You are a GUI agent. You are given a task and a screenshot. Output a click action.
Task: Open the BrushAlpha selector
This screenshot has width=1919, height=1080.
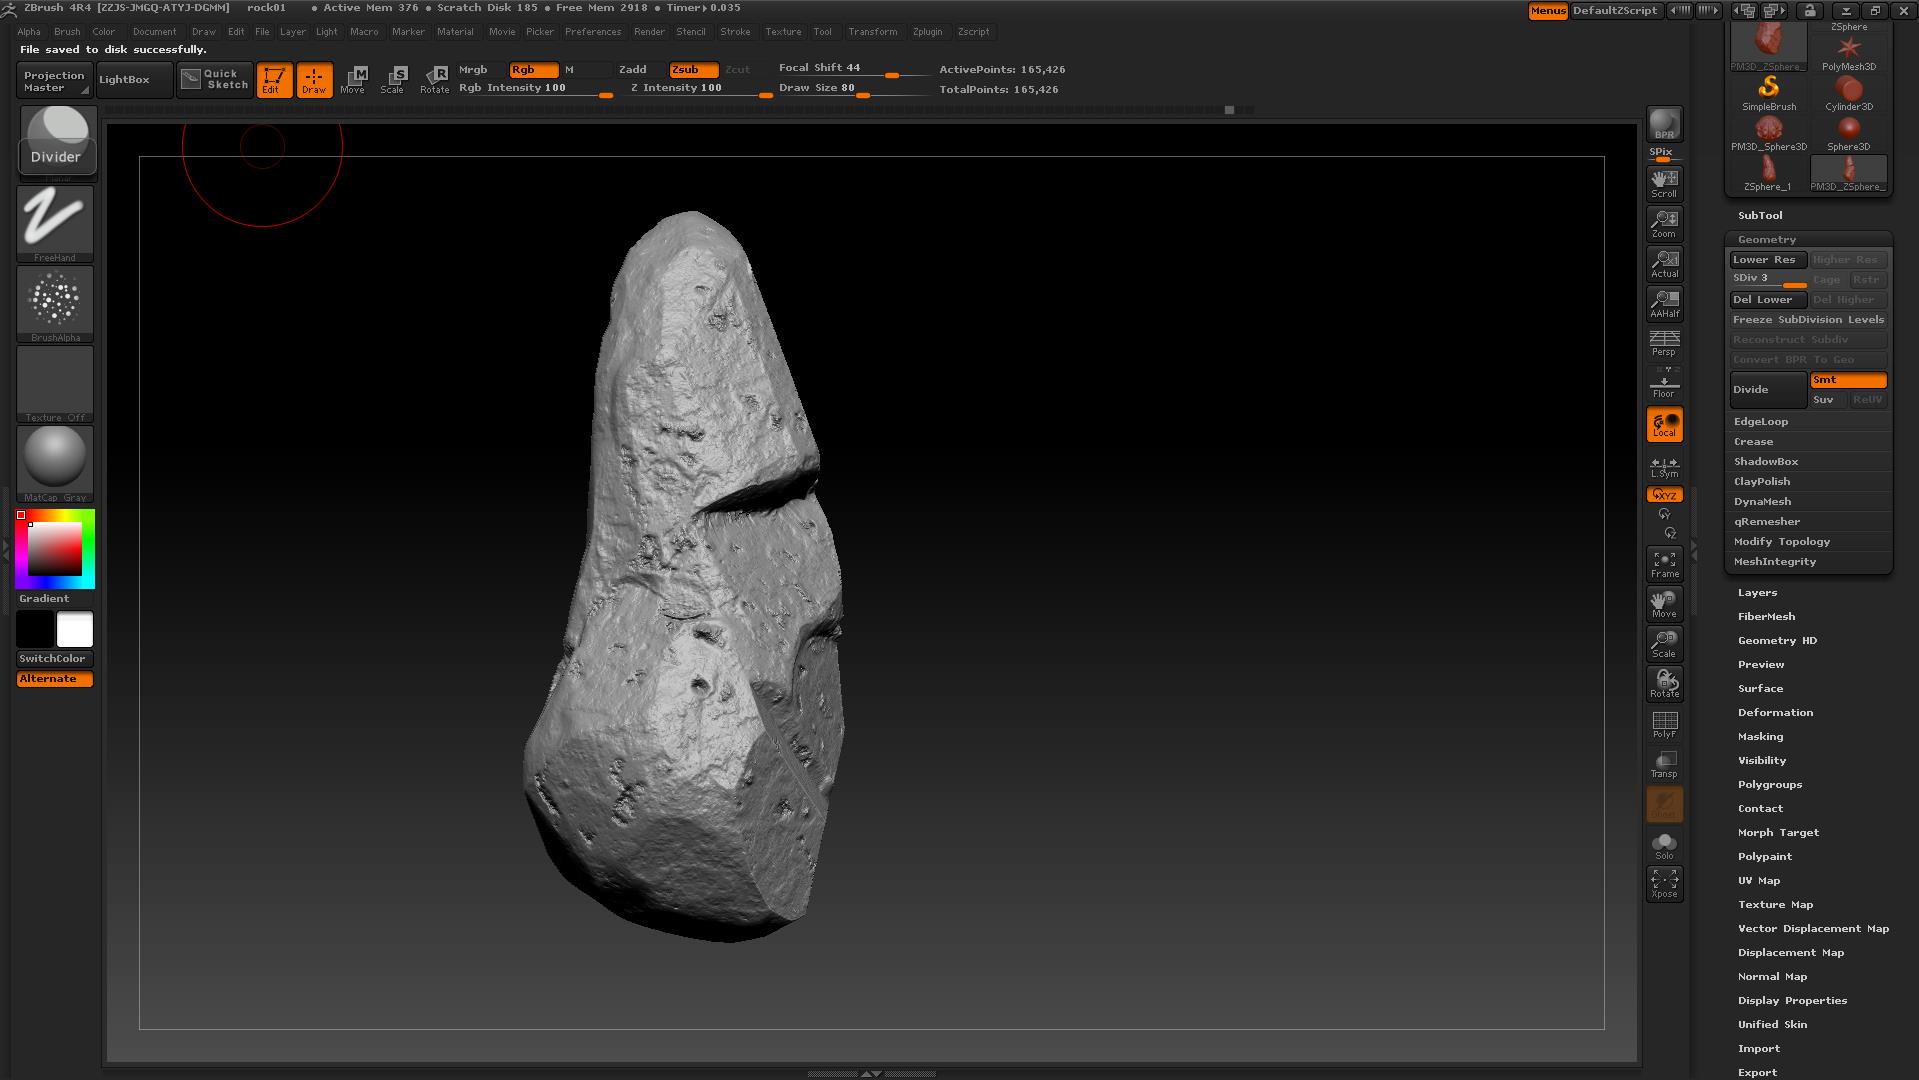tap(56, 304)
